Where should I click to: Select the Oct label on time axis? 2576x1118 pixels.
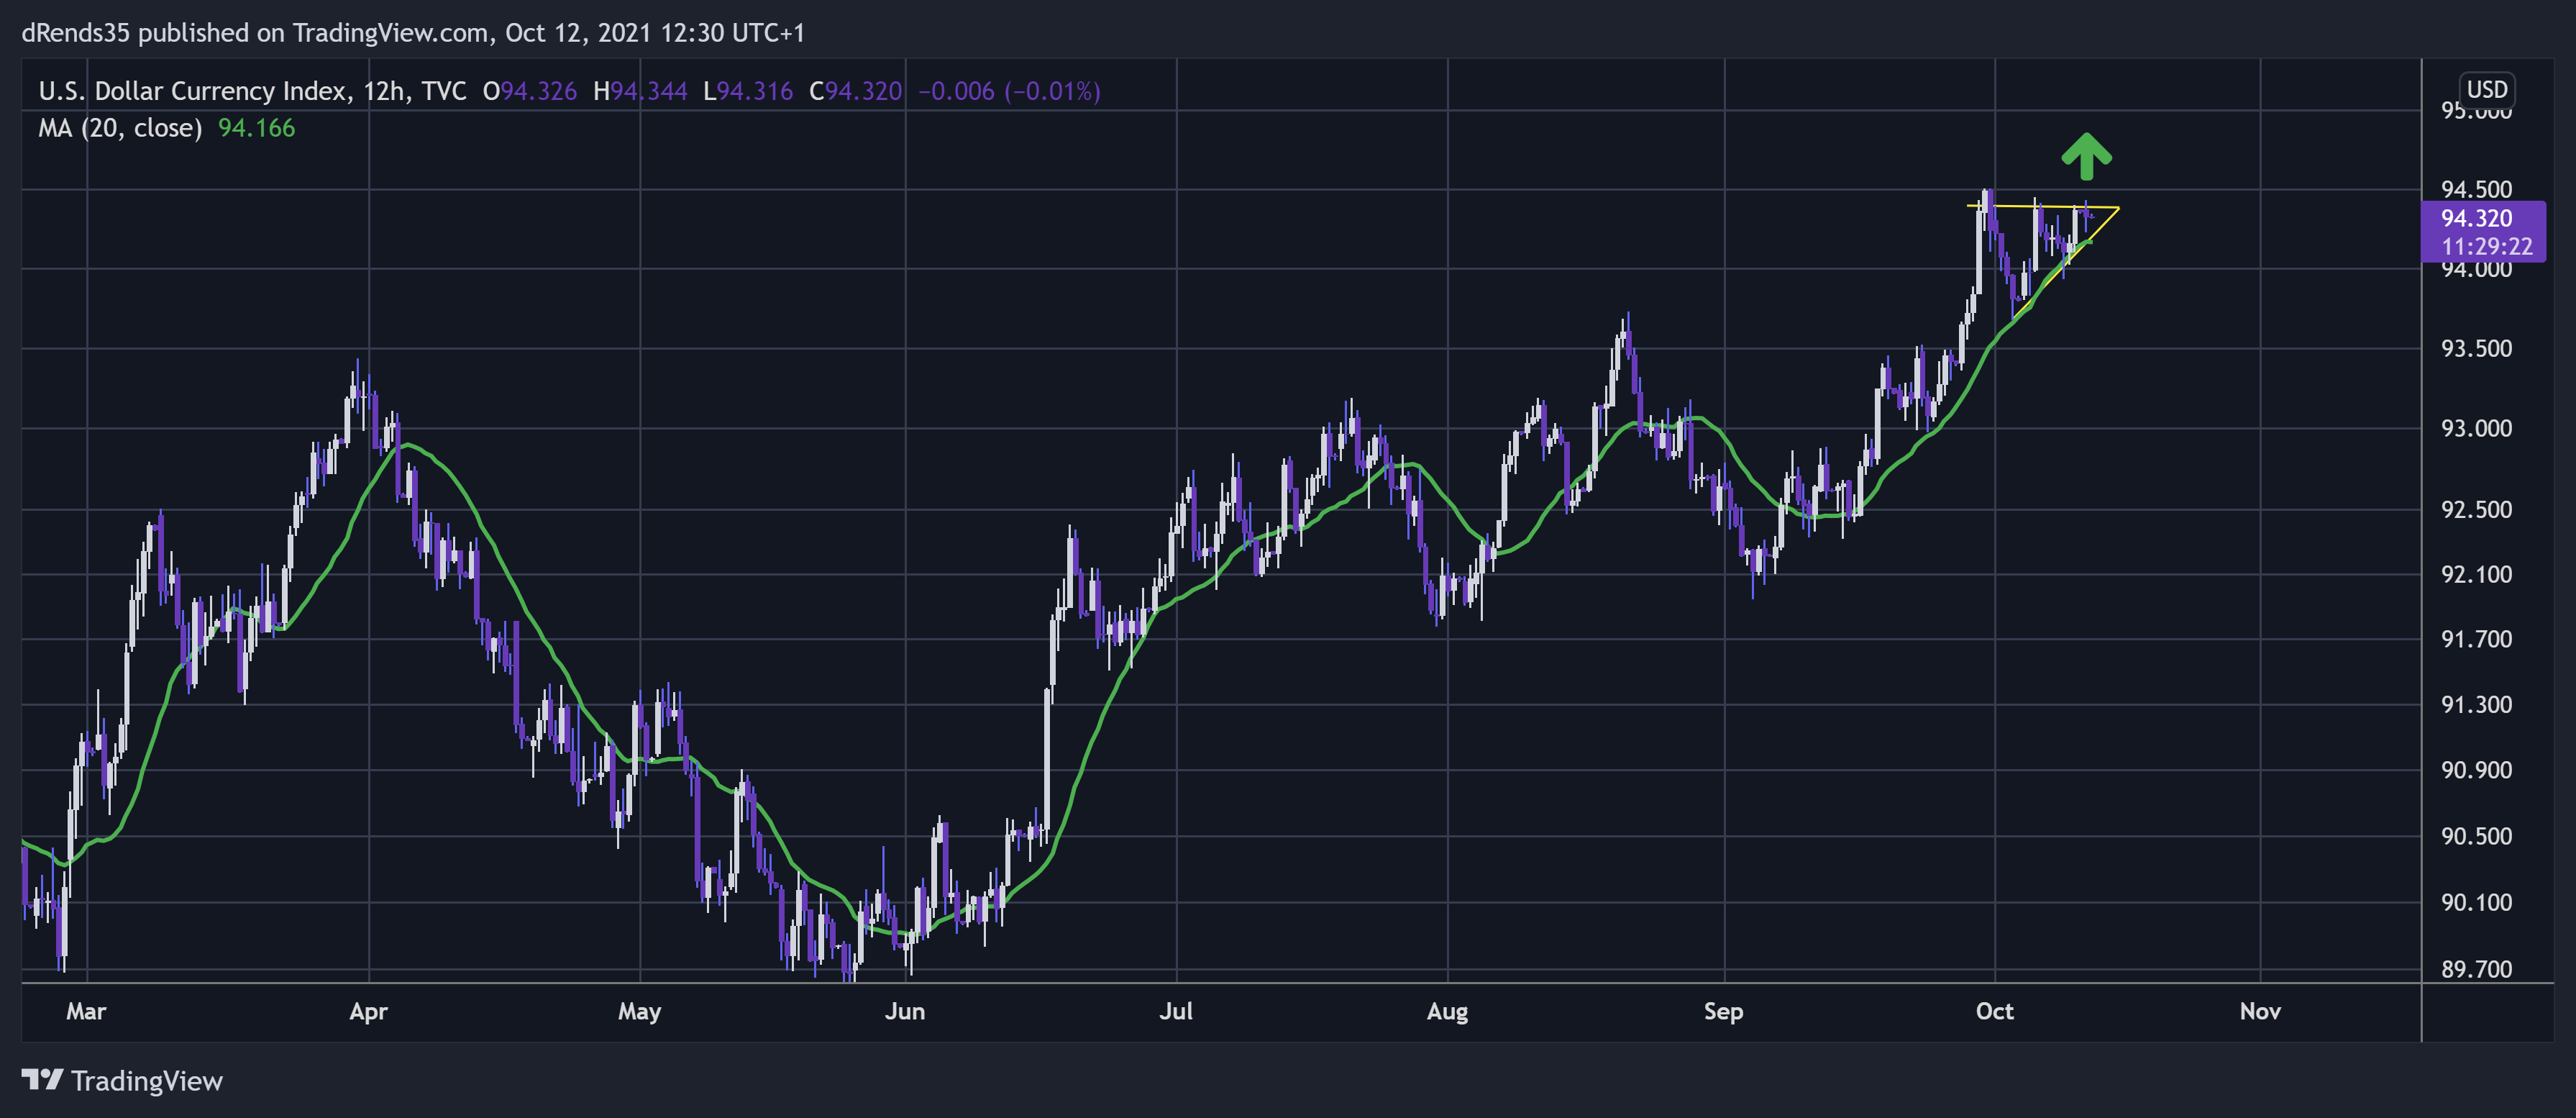(1994, 1011)
